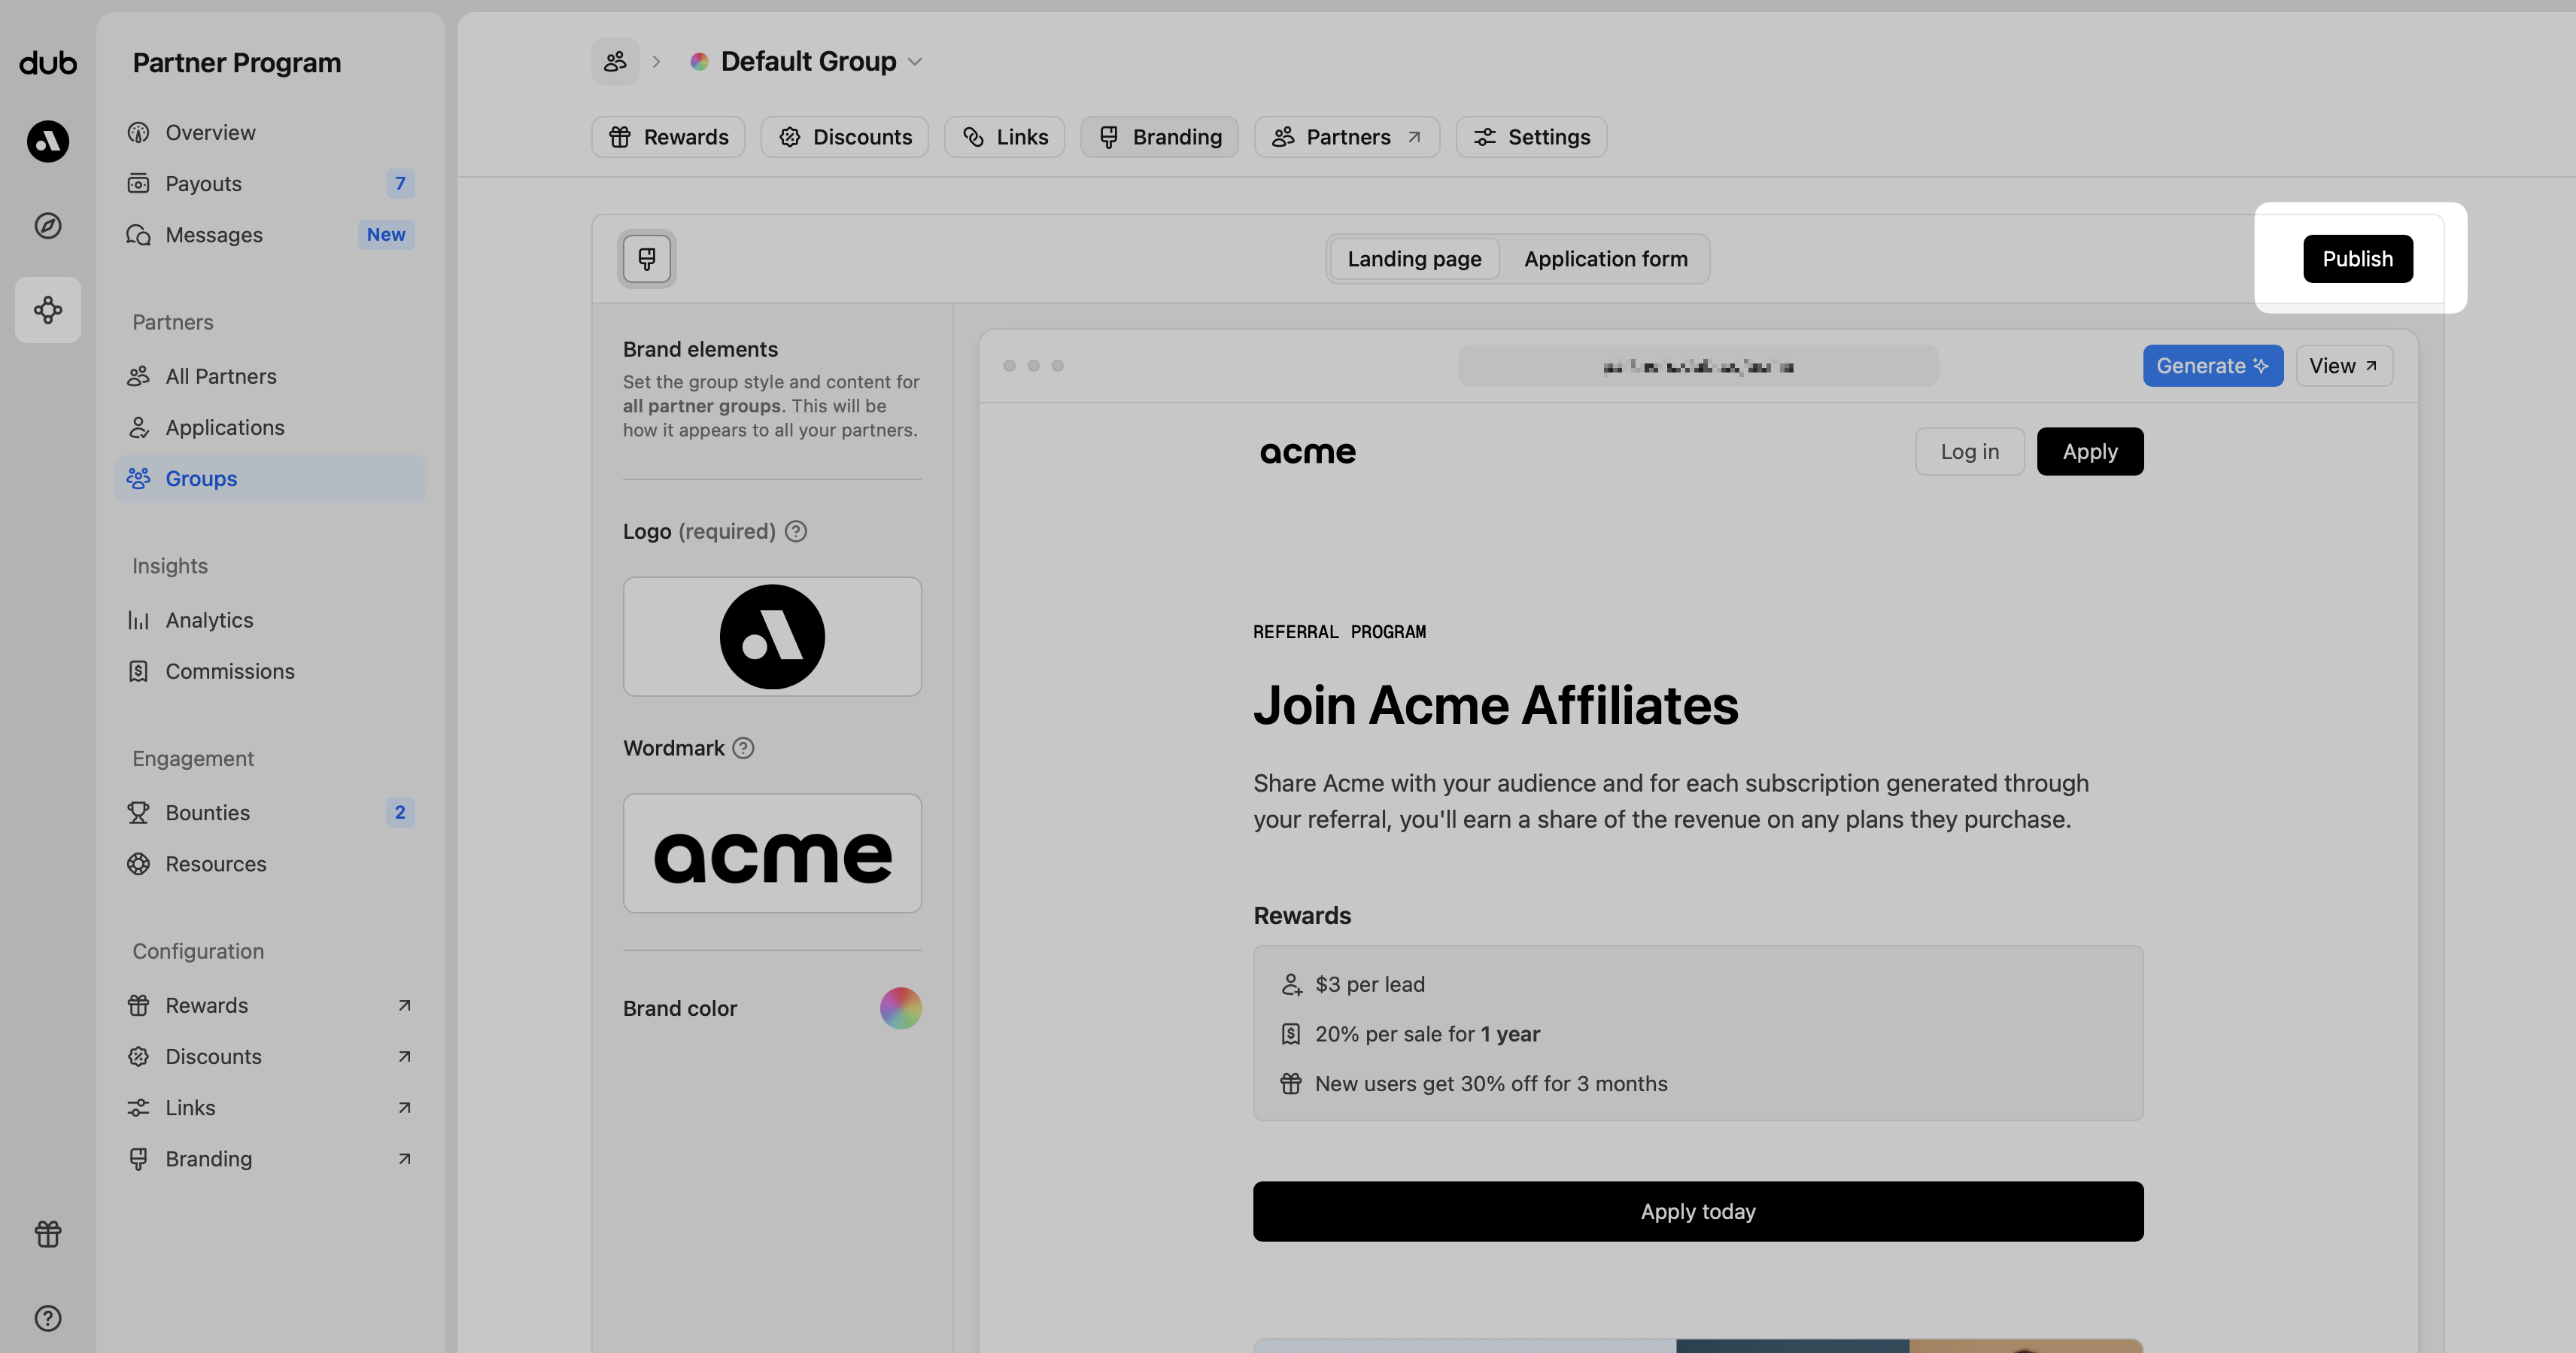
Task: Click the compass explore icon
Action: pyautogui.click(x=47, y=226)
